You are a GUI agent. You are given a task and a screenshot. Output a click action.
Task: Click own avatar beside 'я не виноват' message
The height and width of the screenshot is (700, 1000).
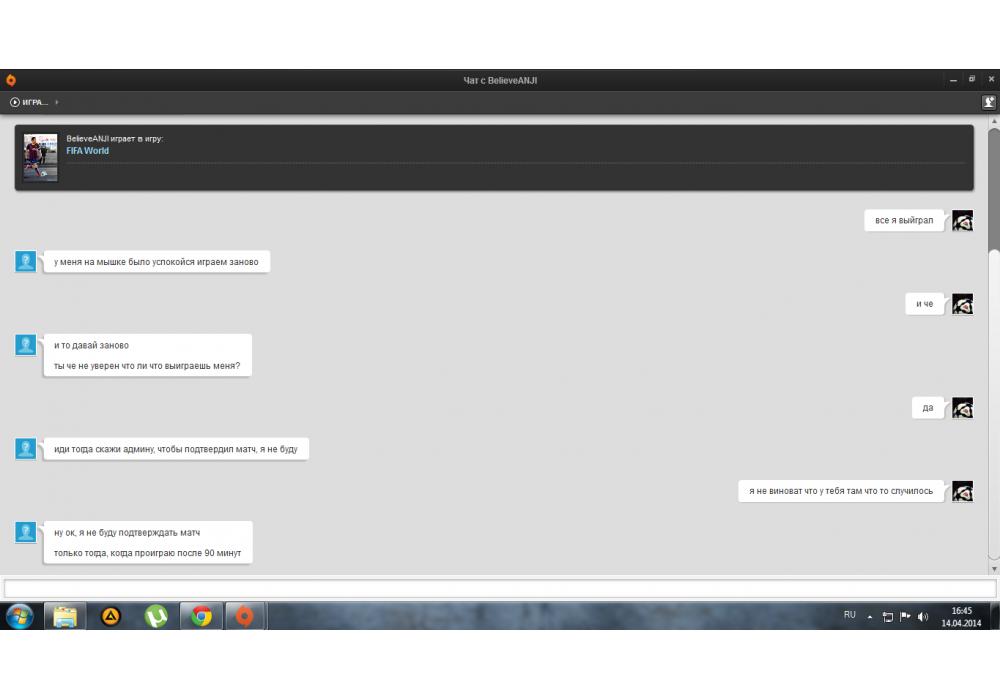(962, 492)
